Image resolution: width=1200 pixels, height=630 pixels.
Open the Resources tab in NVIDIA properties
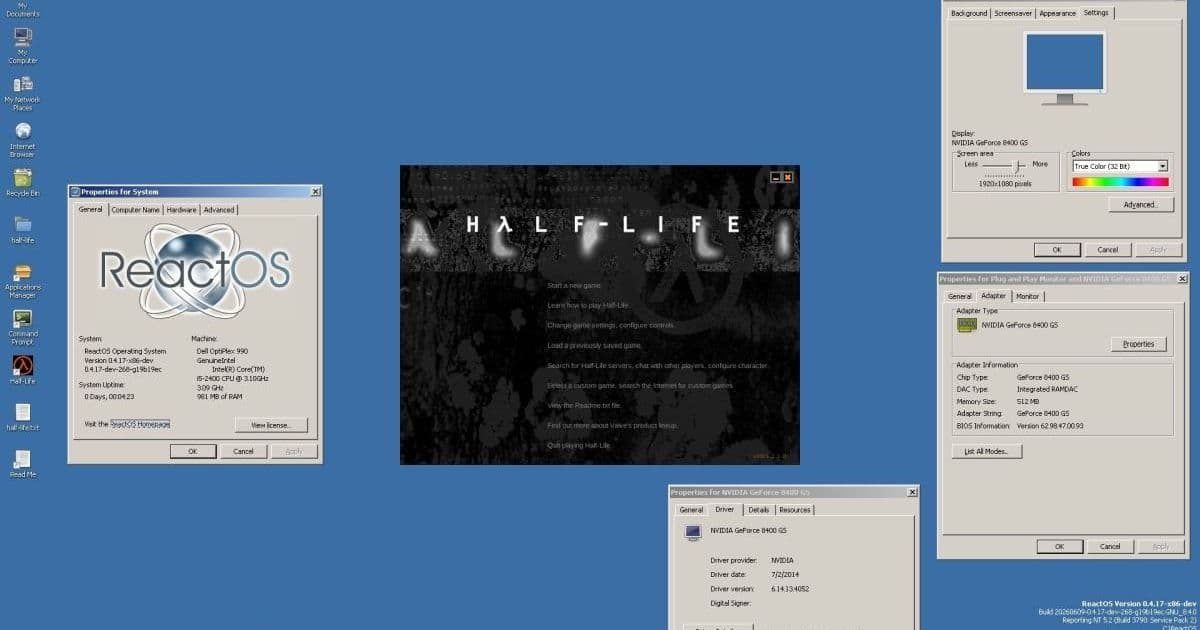pos(795,510)
